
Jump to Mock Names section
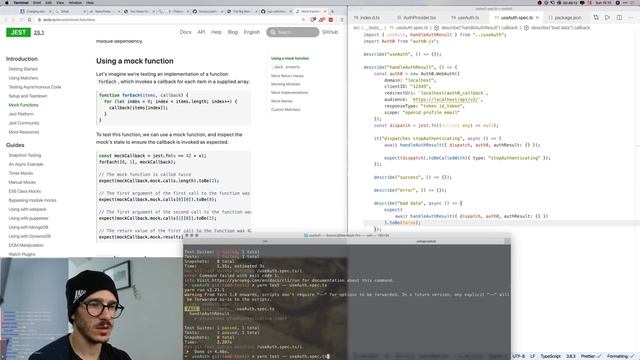click(282, 101)
